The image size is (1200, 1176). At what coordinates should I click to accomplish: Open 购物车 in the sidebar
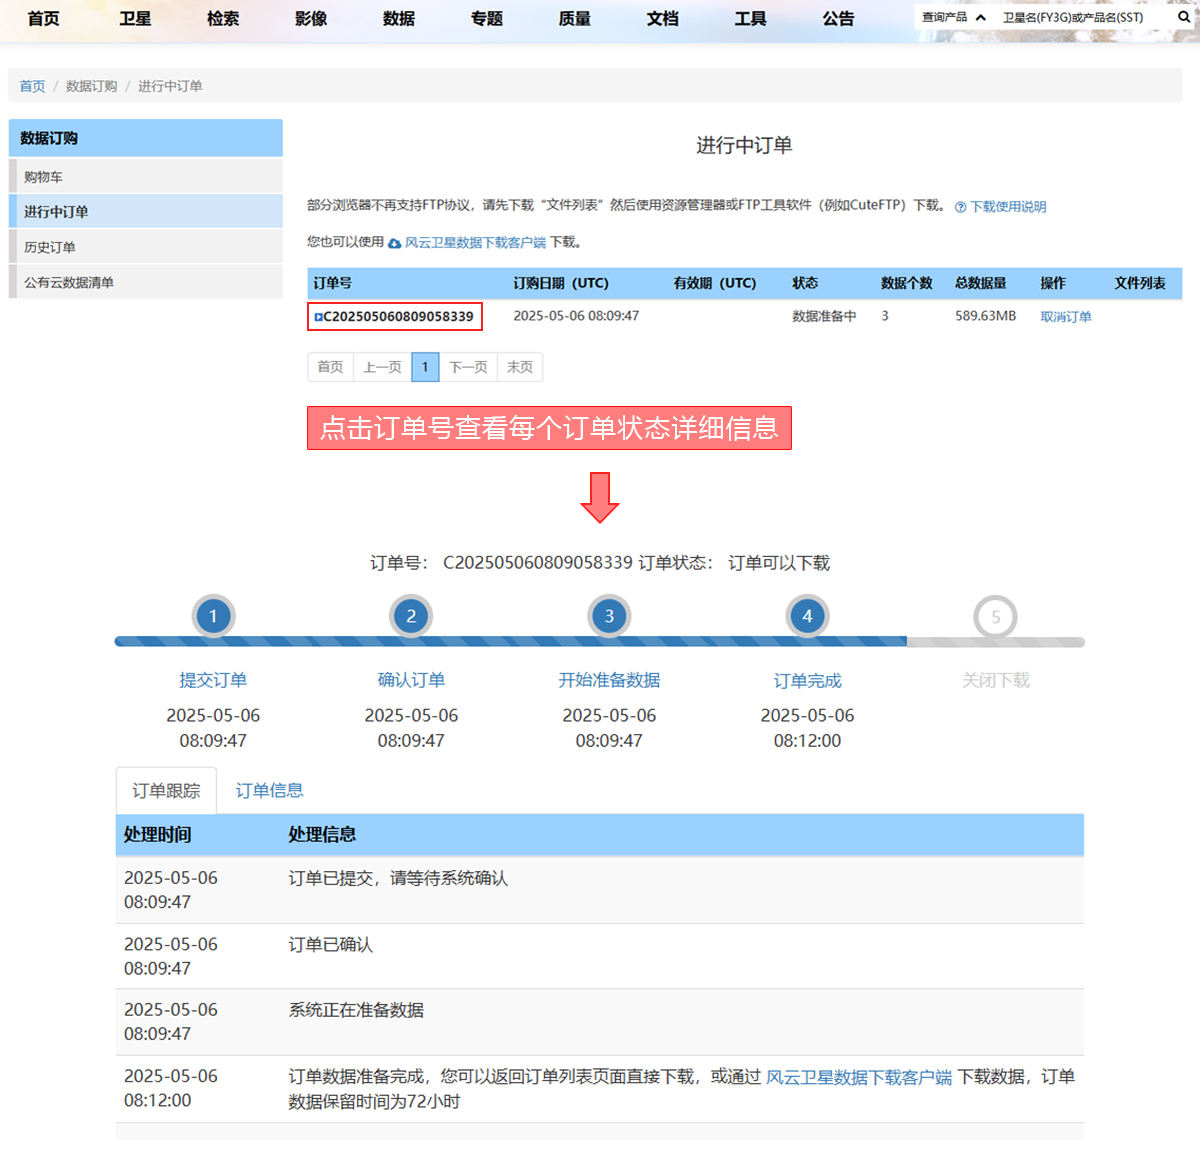[x=43, y=177]
